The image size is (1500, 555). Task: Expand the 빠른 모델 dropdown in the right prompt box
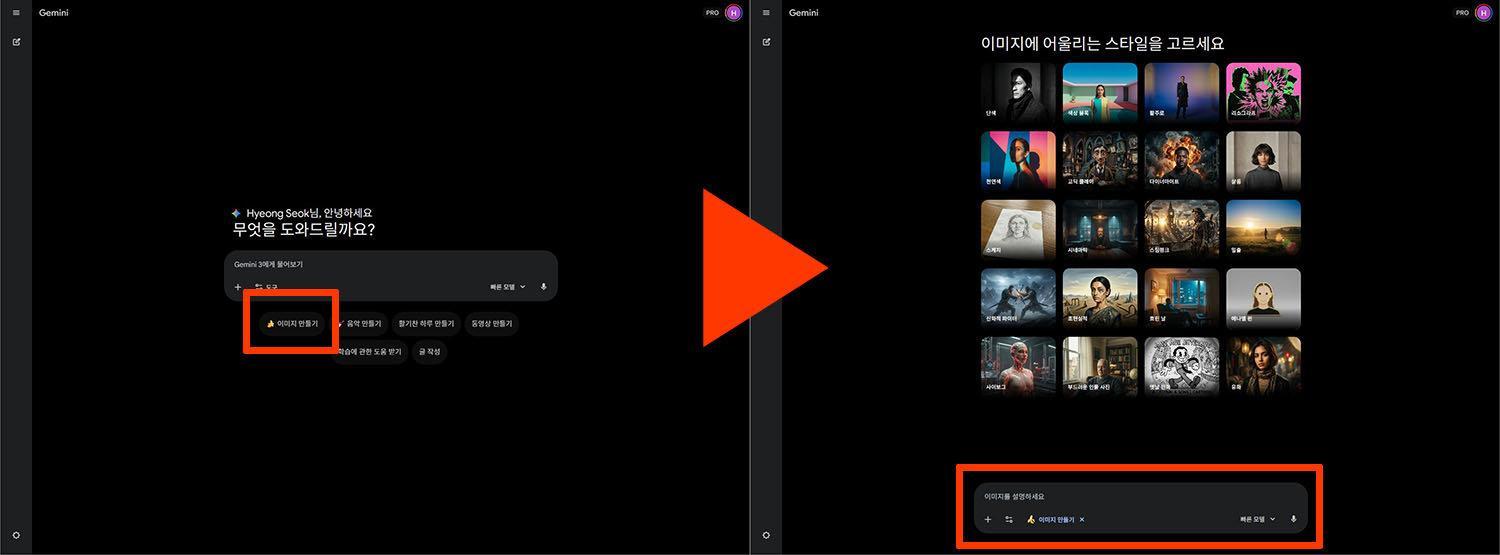click(x=1258, y=519)
